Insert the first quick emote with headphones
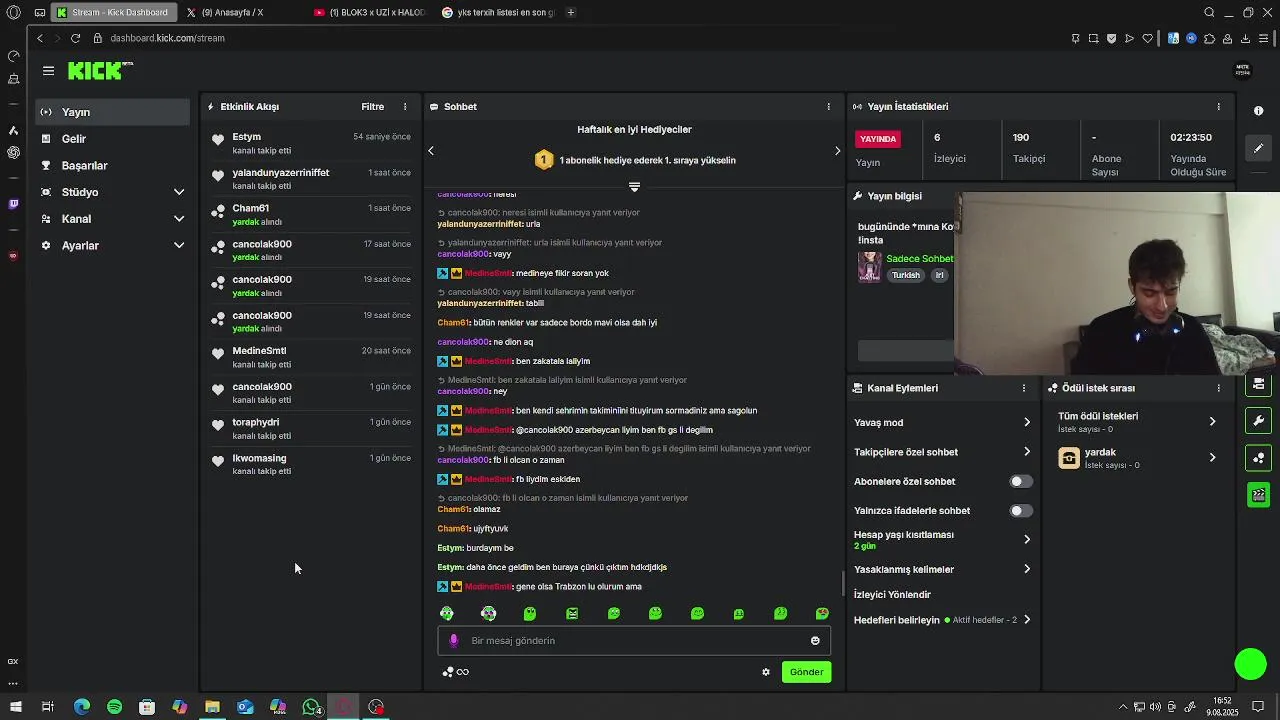This screenshot has height=720, width=1280. click(447, 613)
